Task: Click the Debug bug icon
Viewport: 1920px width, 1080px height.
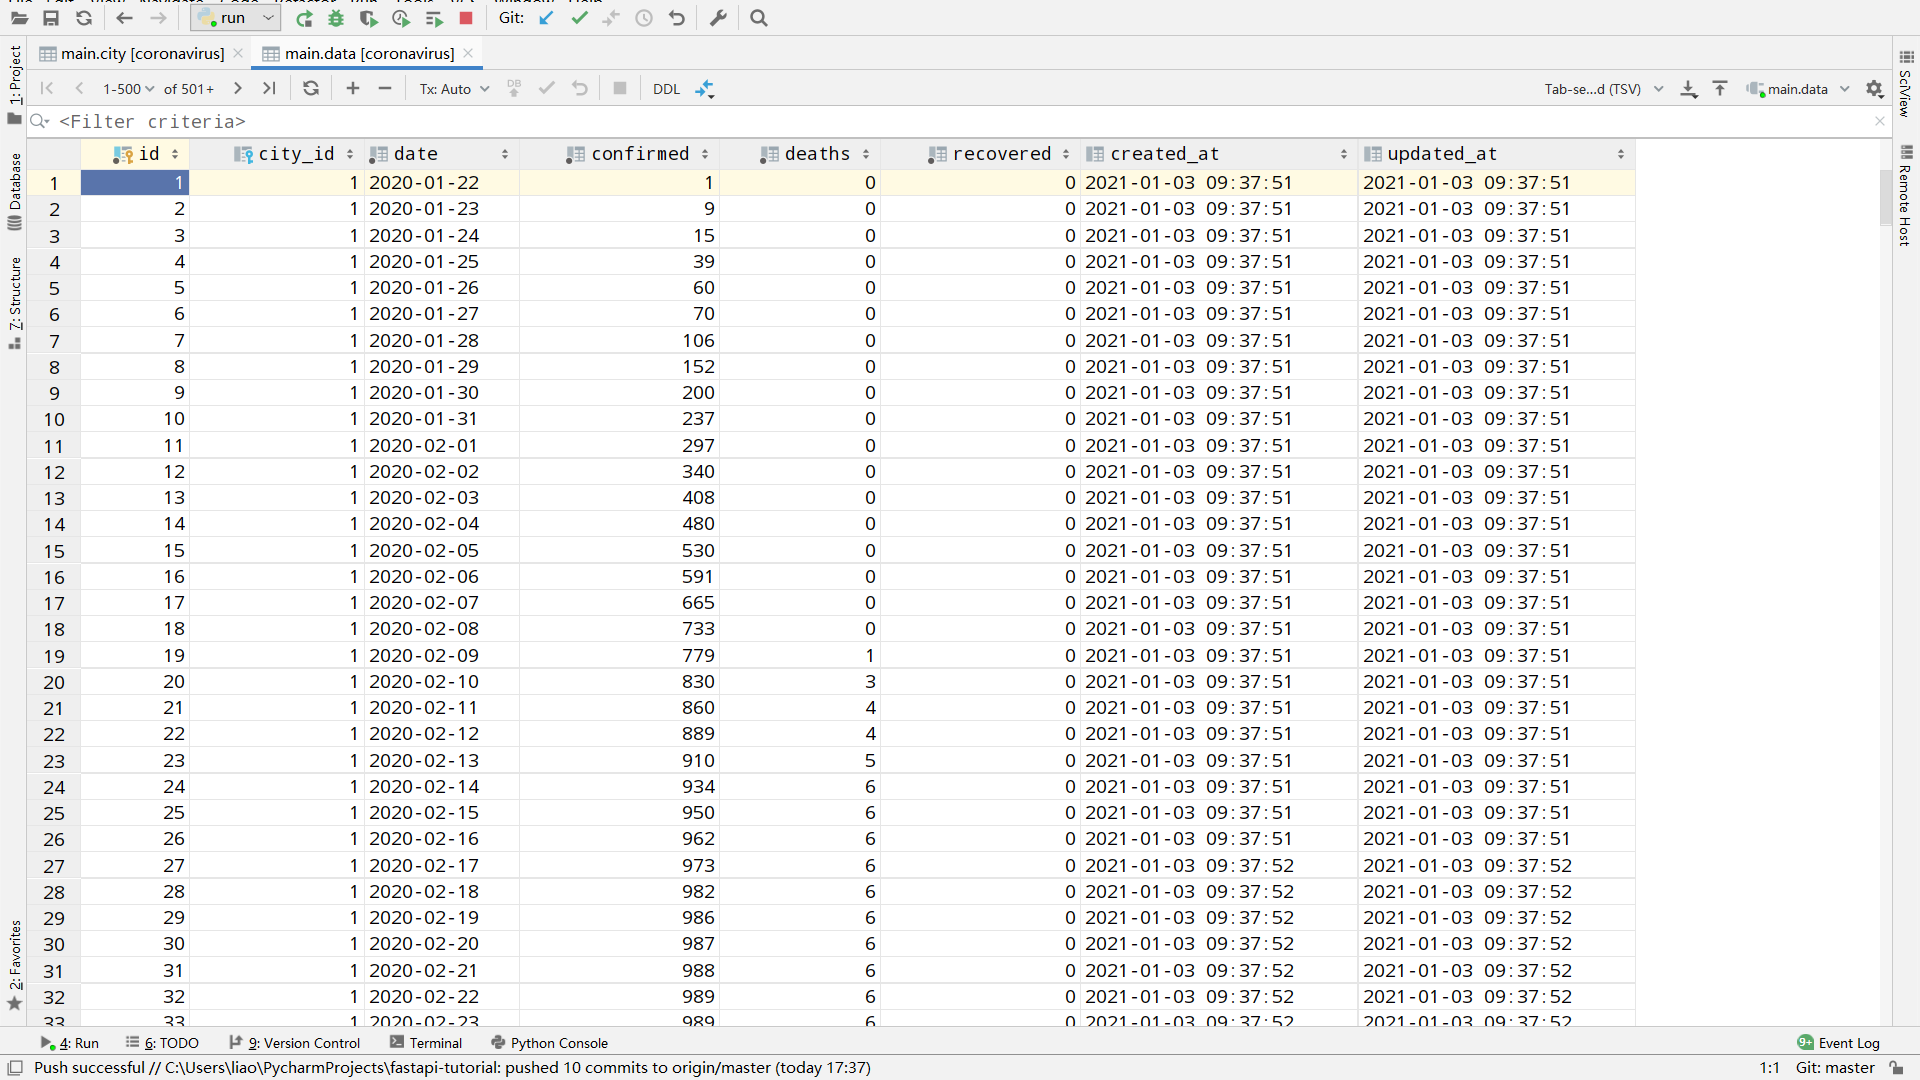Action: (x=336, y=18)
